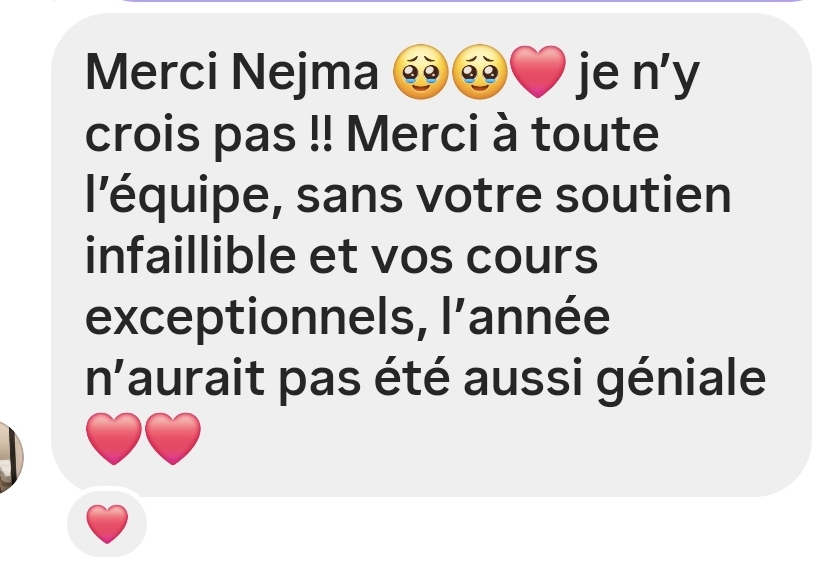This screenshot has height=572, width=816.
Task: Click the word 'exceptionnels' in the message
Action: coord(249,319)
